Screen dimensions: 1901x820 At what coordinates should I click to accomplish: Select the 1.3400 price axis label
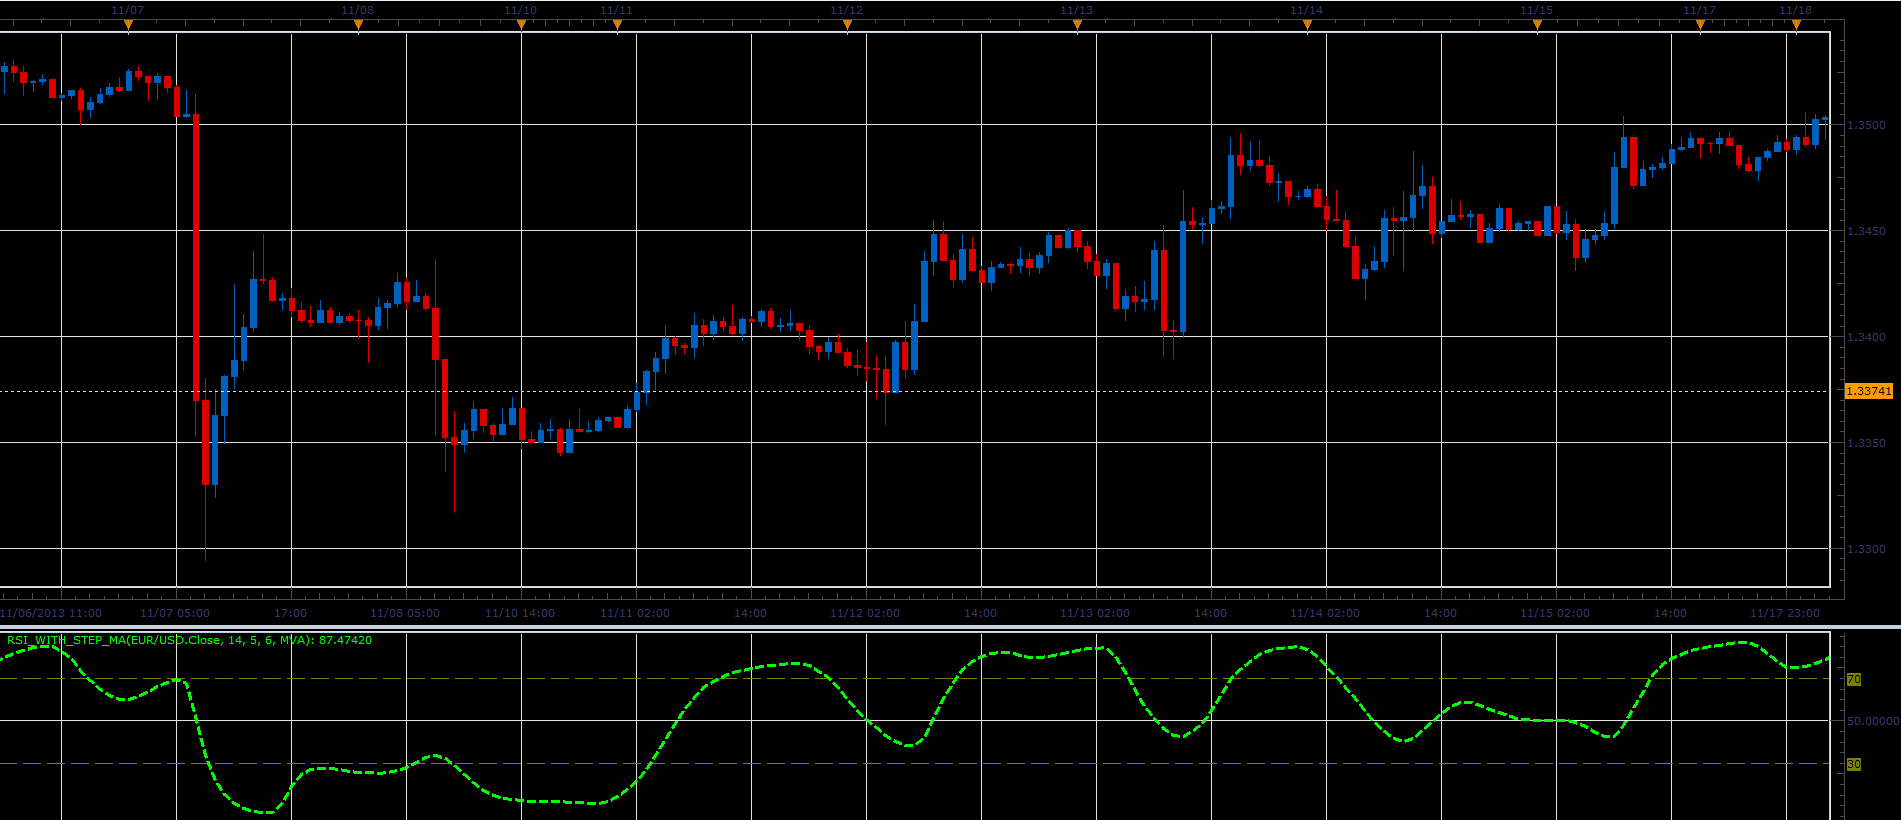click(x=1866, y=337)
